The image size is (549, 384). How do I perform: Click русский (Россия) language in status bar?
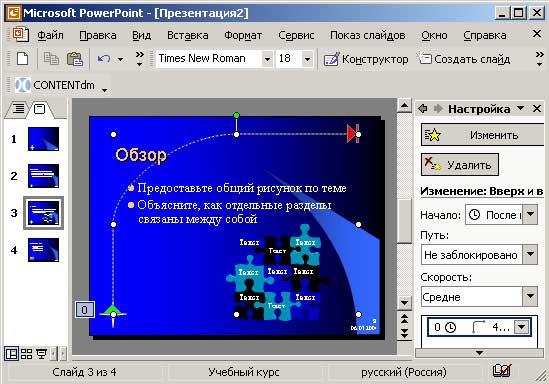pyautogui.click(x=404, y=372)
